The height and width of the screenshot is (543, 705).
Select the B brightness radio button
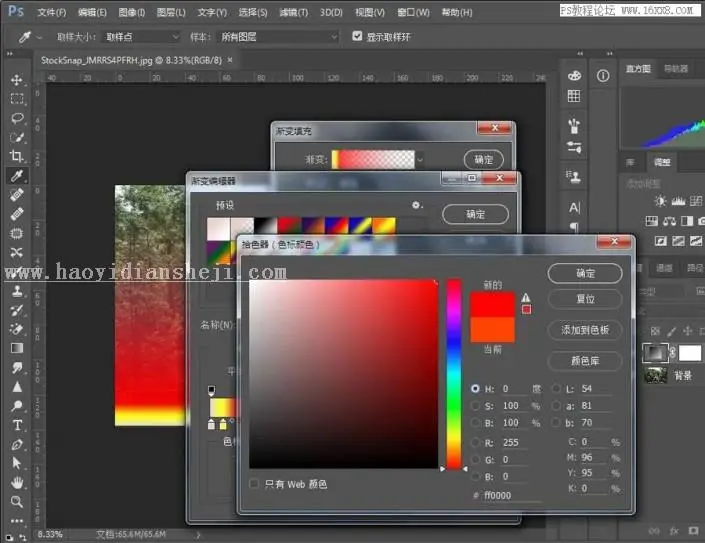coord(475,423)
